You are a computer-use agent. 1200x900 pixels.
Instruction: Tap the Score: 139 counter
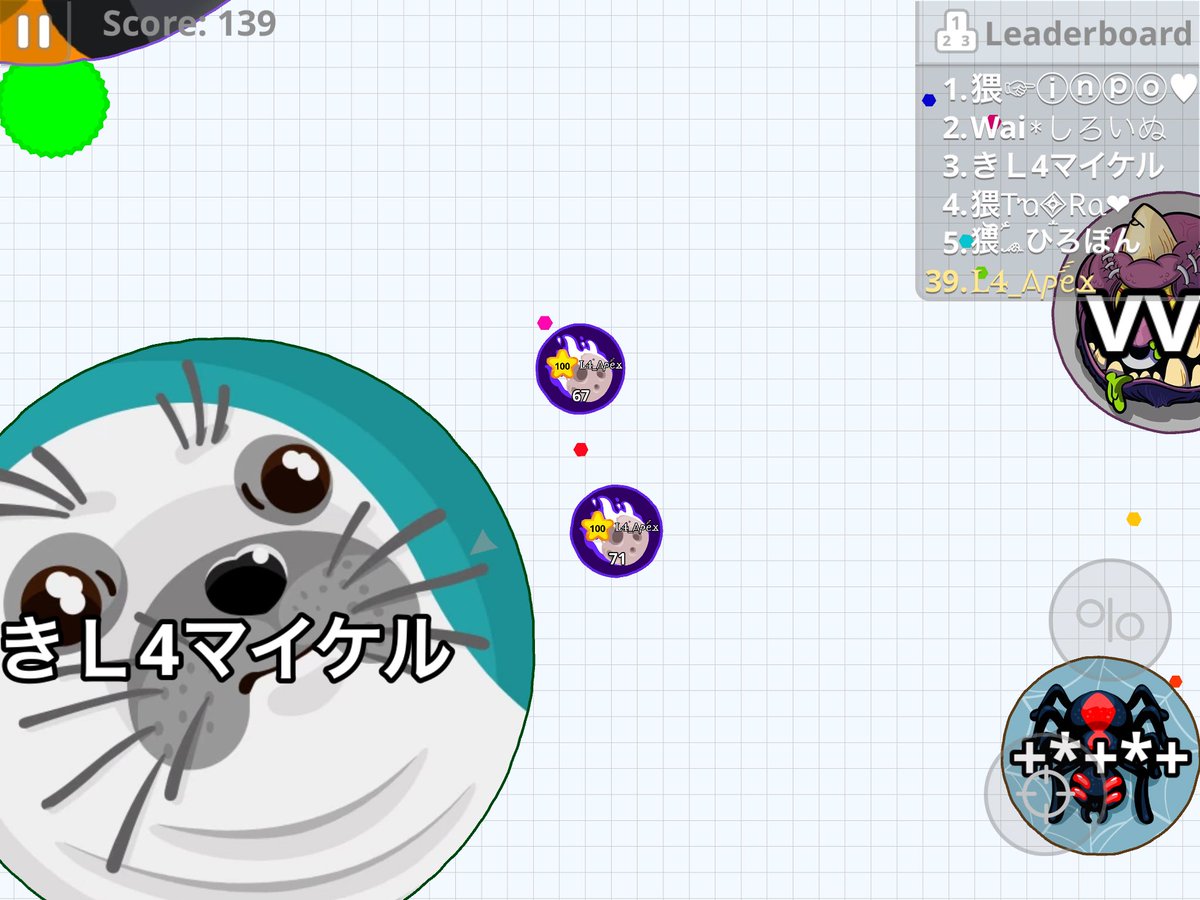pyautogui.click(x=189, y=23)
